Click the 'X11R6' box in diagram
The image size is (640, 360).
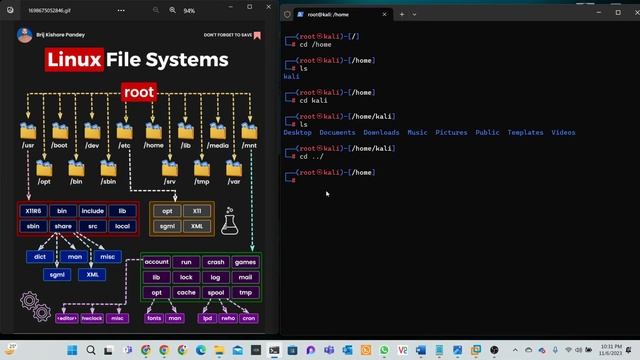tap(33, 211)
